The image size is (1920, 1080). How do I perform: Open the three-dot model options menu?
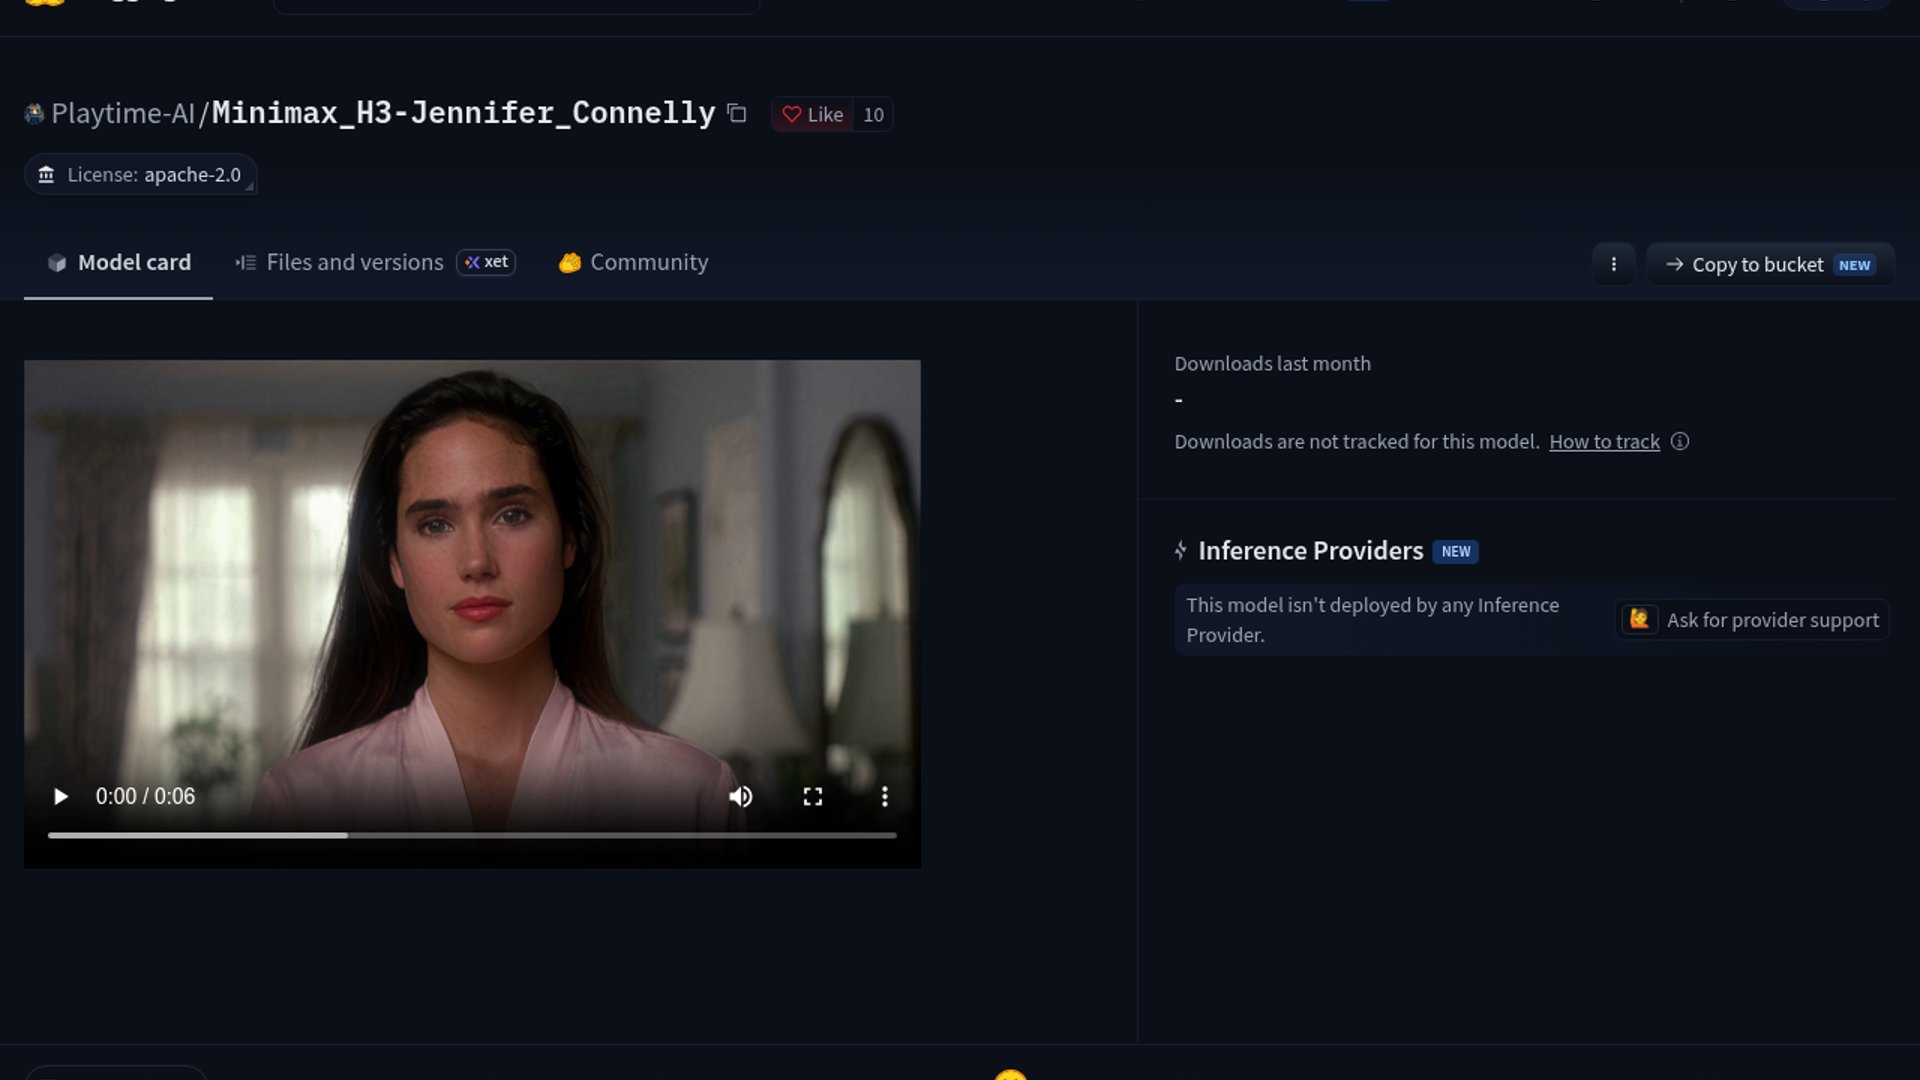1613,265
